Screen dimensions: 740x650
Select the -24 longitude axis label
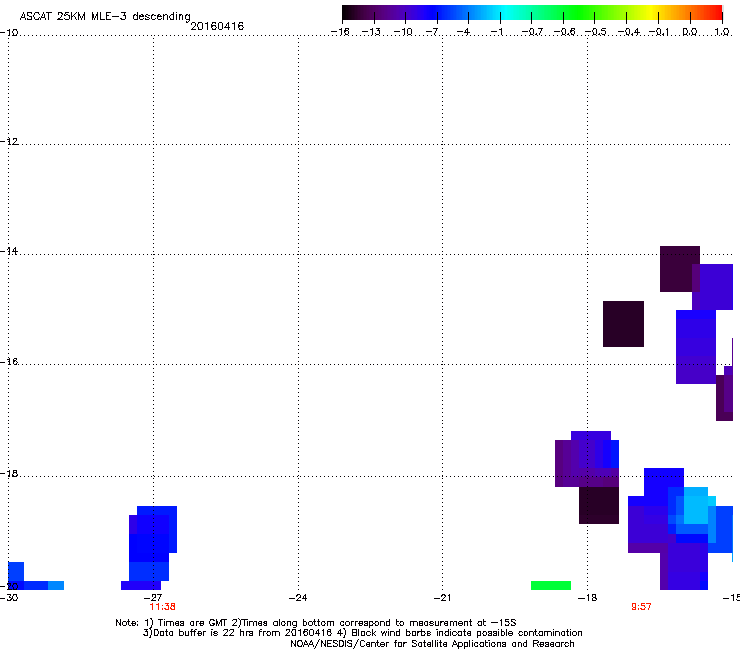click(298, 598)
